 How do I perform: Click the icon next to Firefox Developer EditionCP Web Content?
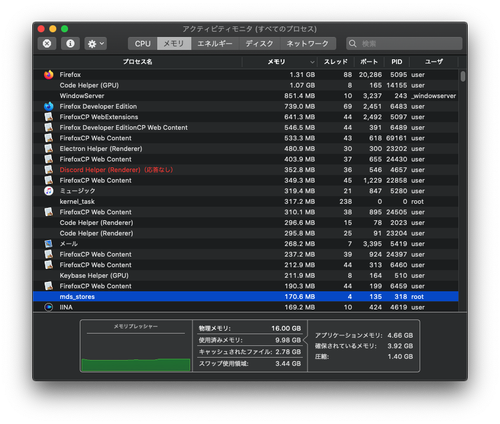click(x=49, y=127)
